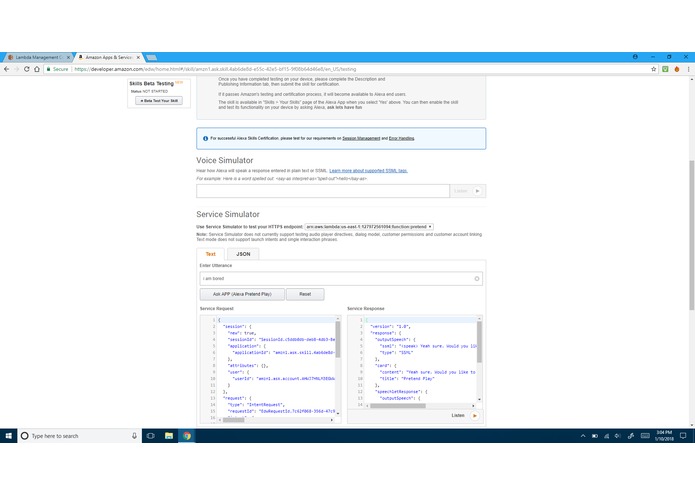Select the JSON tab in Service Simulator
Screen dimensions: 695x494
pos(243,254)
